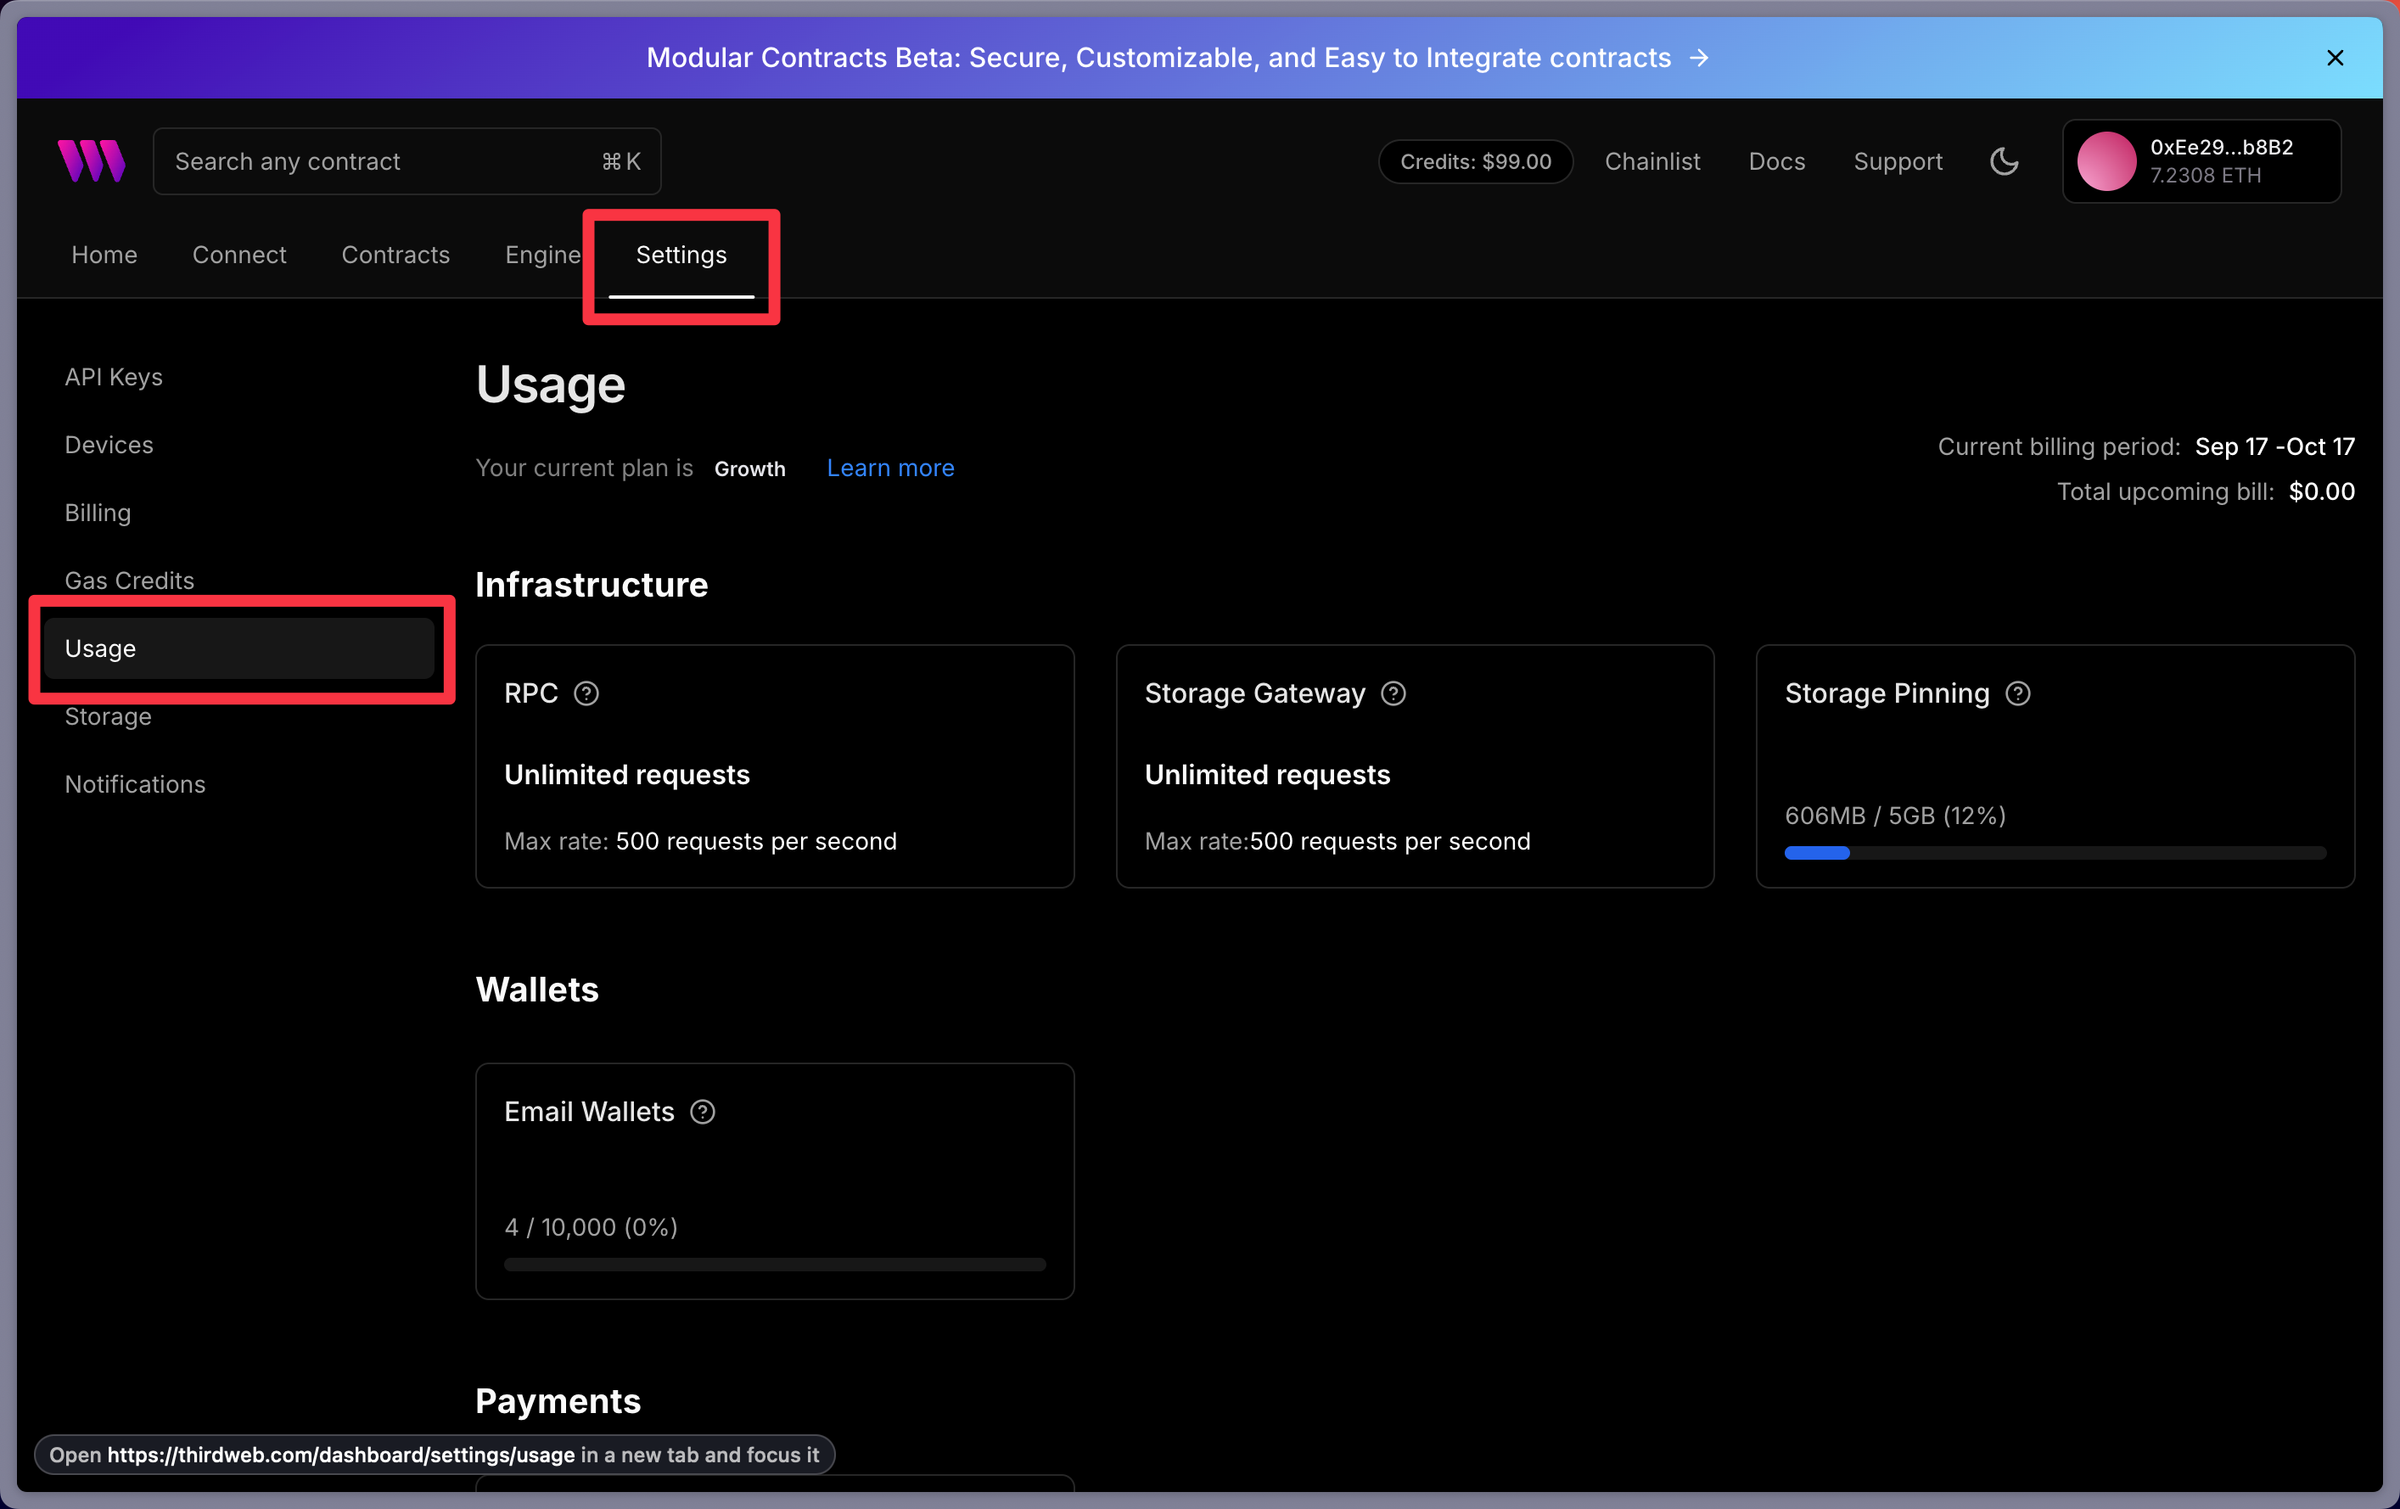Image resolution: width=2400 pixels, height=1509 pixels.
Task: Click the pink wallet avatar circle
Action: pos(2107,161)
